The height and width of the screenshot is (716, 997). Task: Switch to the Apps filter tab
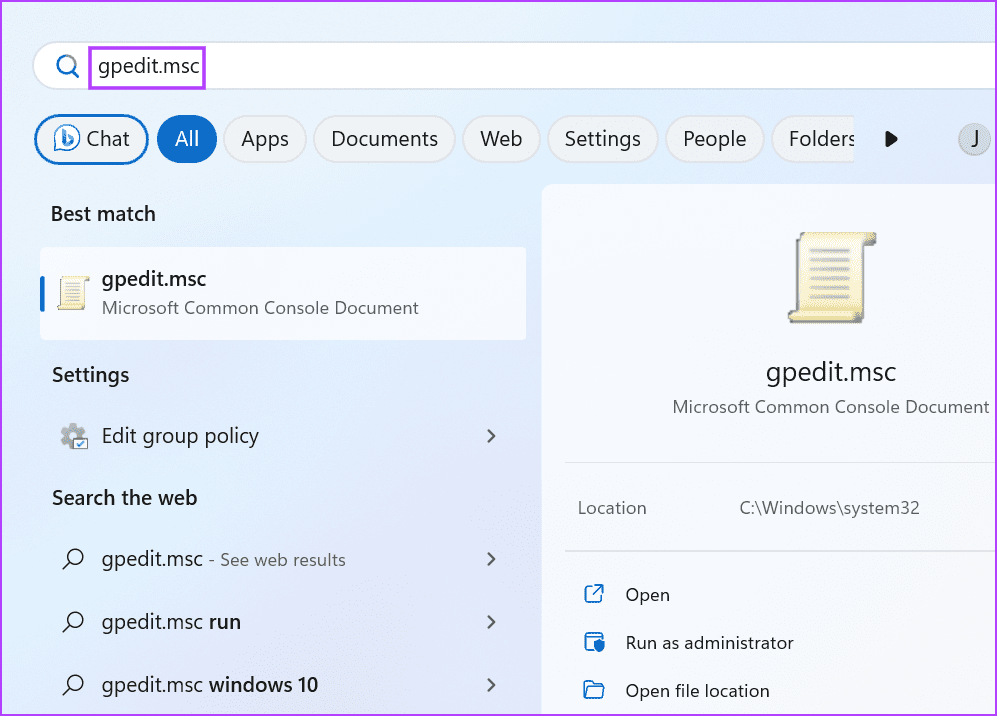coord(265,139)
